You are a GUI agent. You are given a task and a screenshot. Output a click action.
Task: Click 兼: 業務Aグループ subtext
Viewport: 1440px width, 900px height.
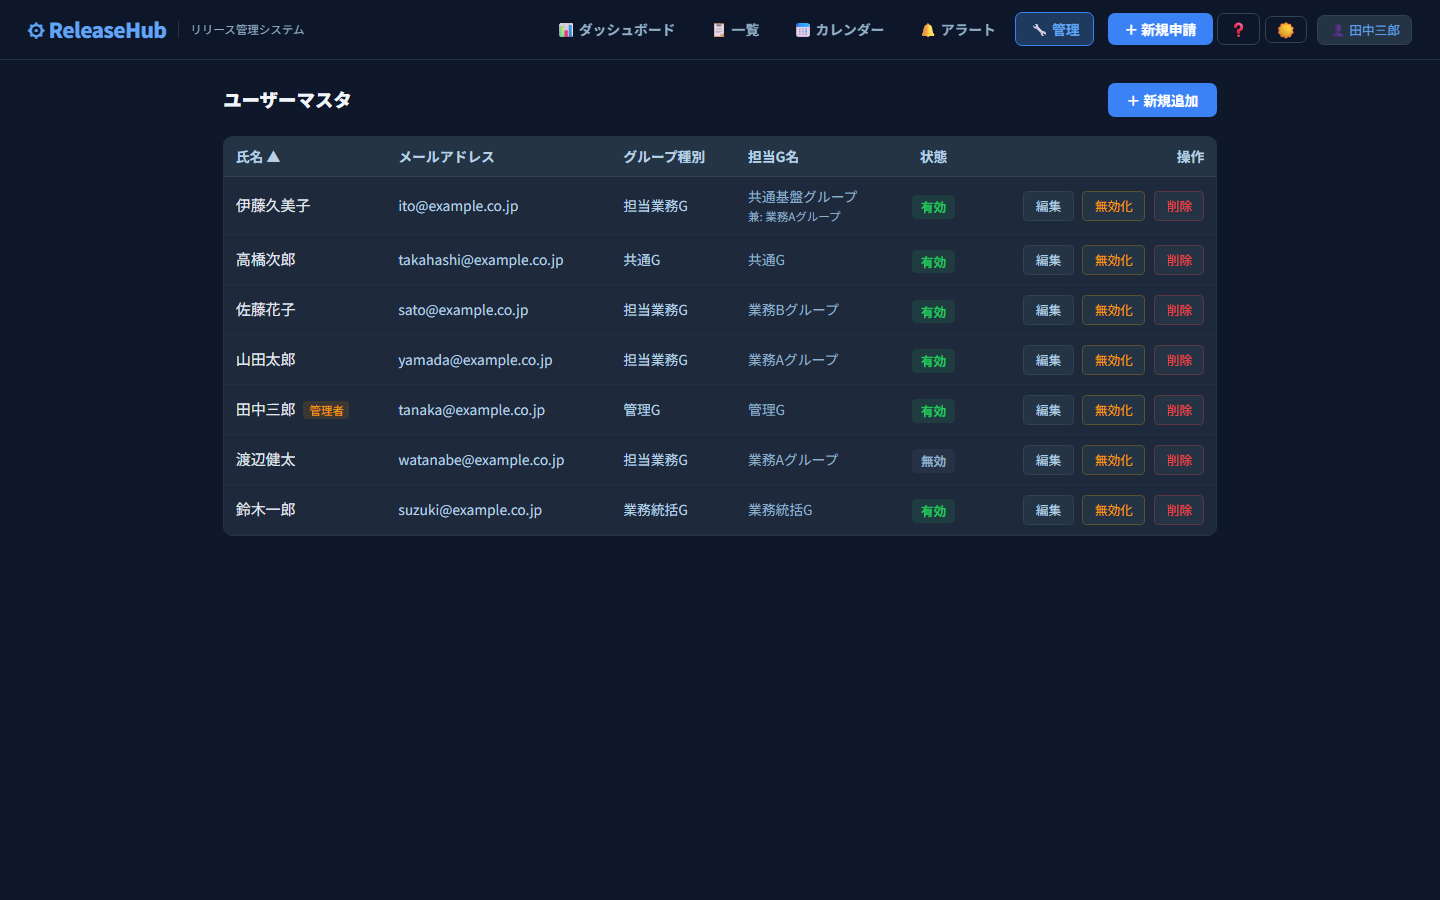(794, 217)
